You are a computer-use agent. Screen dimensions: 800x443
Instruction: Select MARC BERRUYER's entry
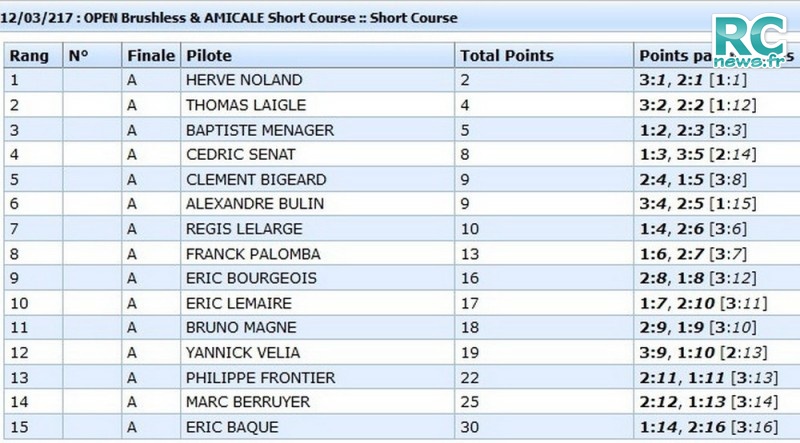click(x=247, y=402)
